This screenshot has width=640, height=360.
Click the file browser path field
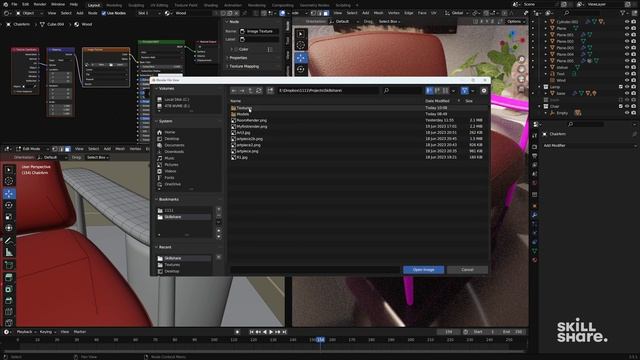tap(328, 91)
